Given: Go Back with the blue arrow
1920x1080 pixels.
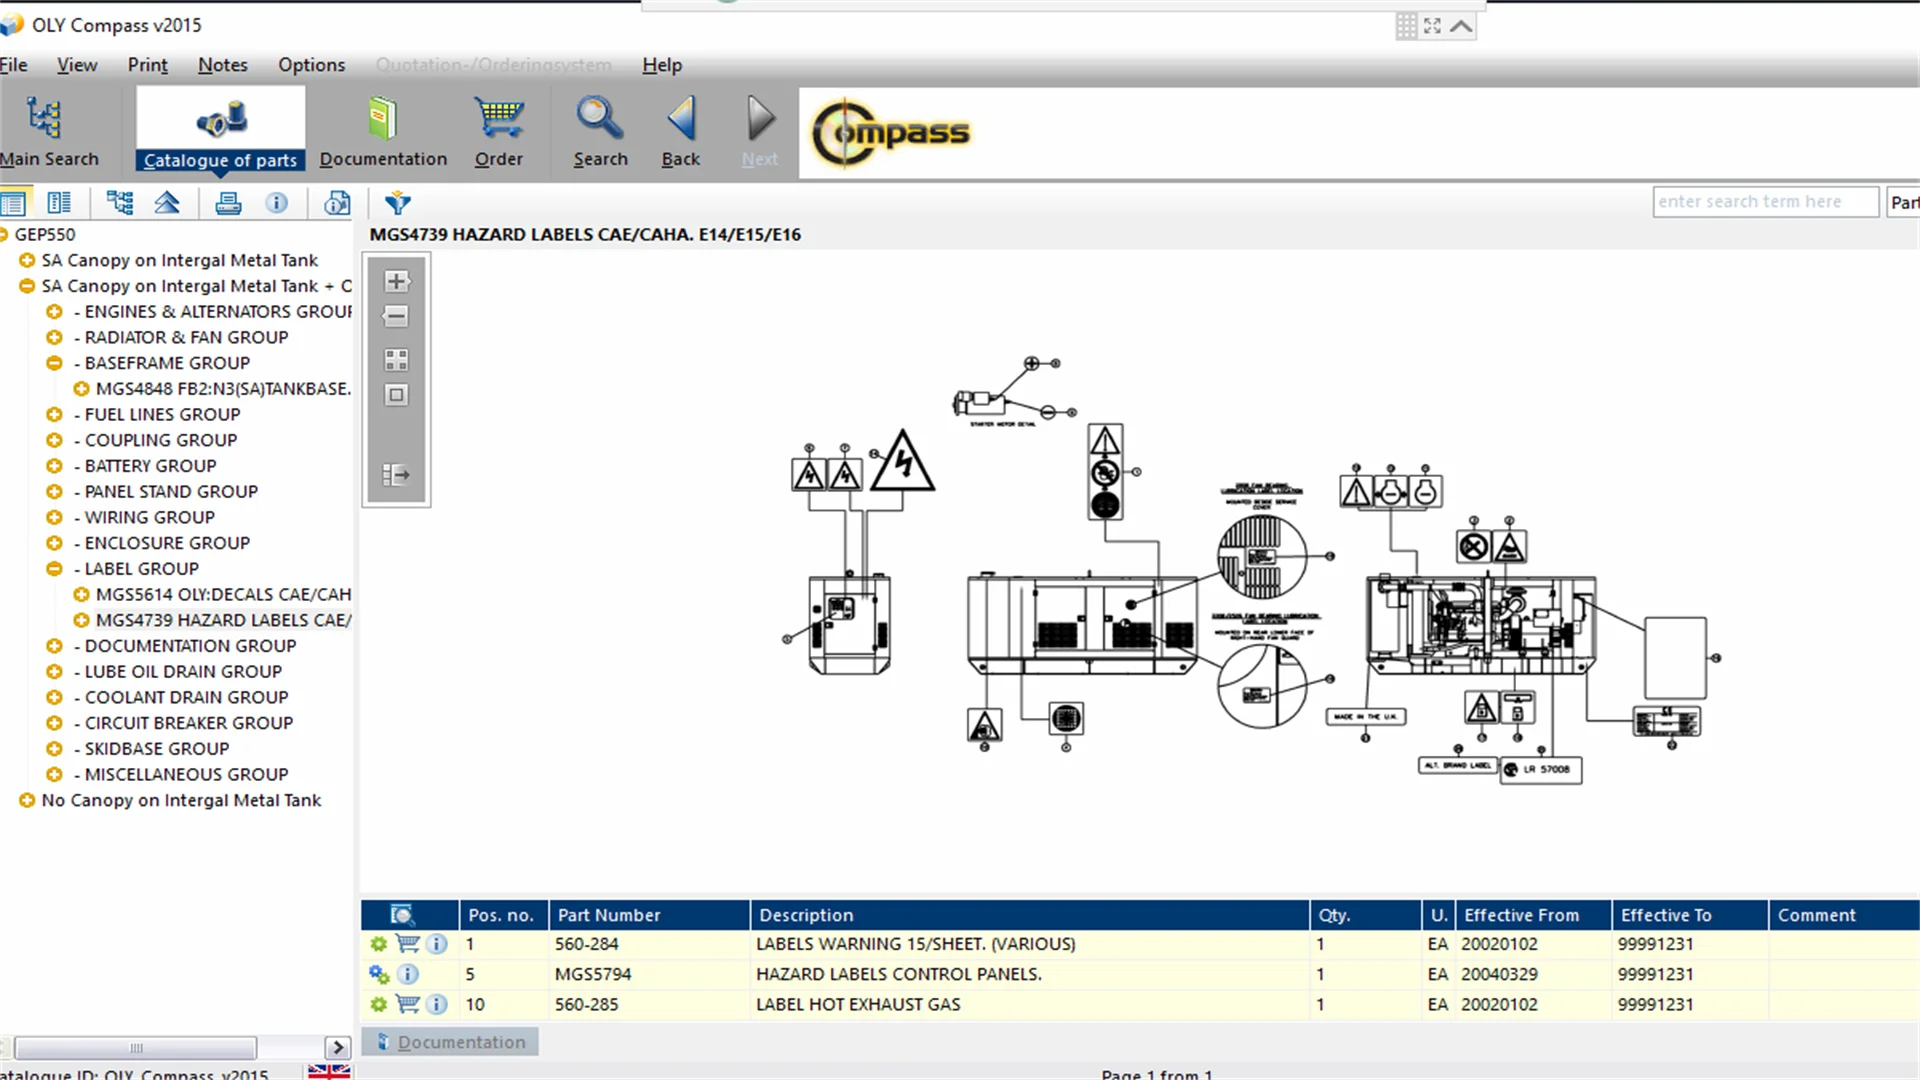Looking at the screenshot, I should (x=681, y=132).
